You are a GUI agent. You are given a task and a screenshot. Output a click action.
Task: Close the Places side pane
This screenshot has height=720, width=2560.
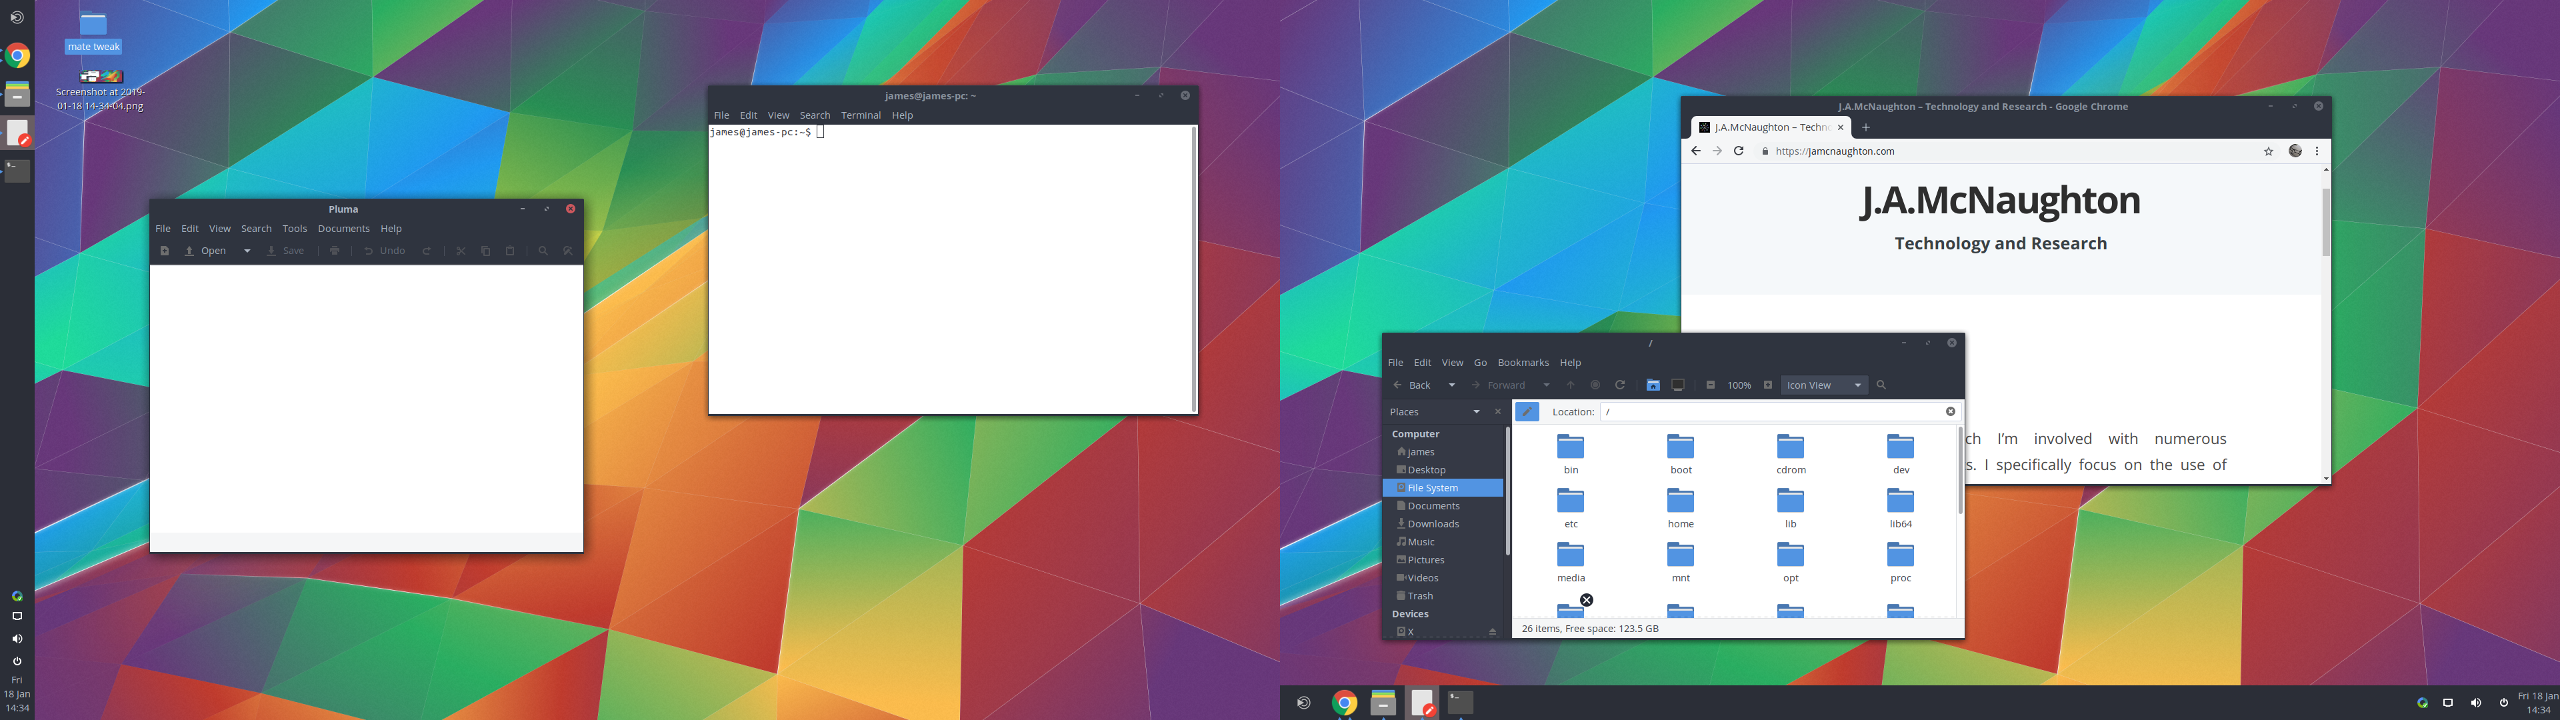(x=1497, y=412)
